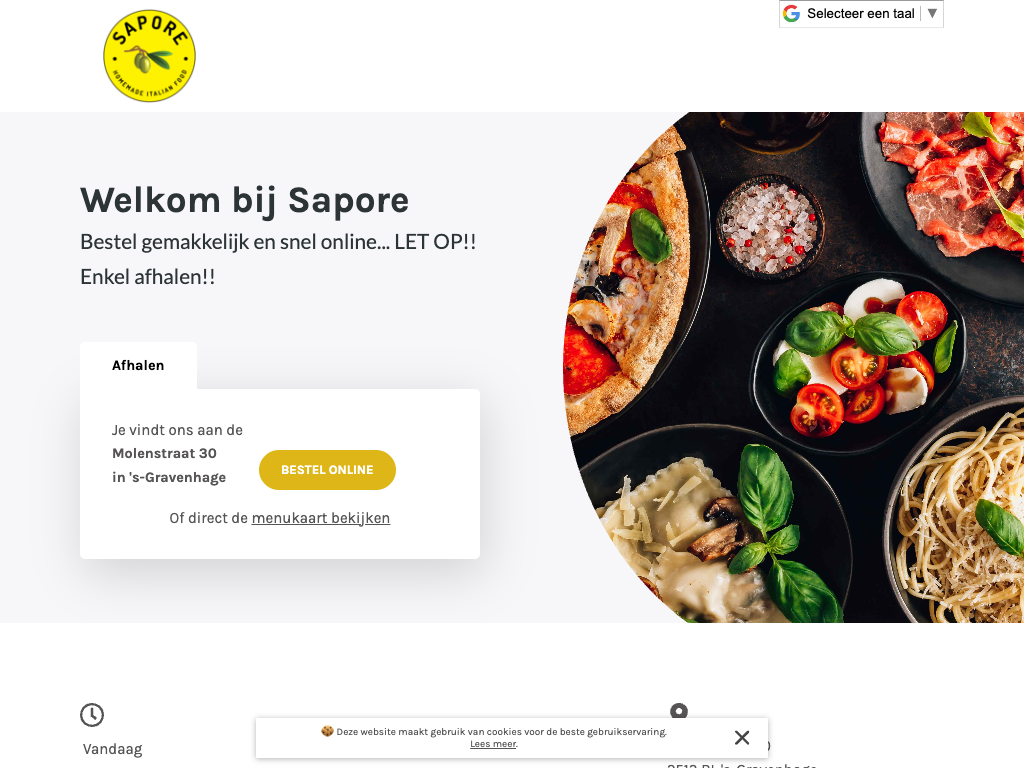Click the Sapore olive logo

[150, 56]
